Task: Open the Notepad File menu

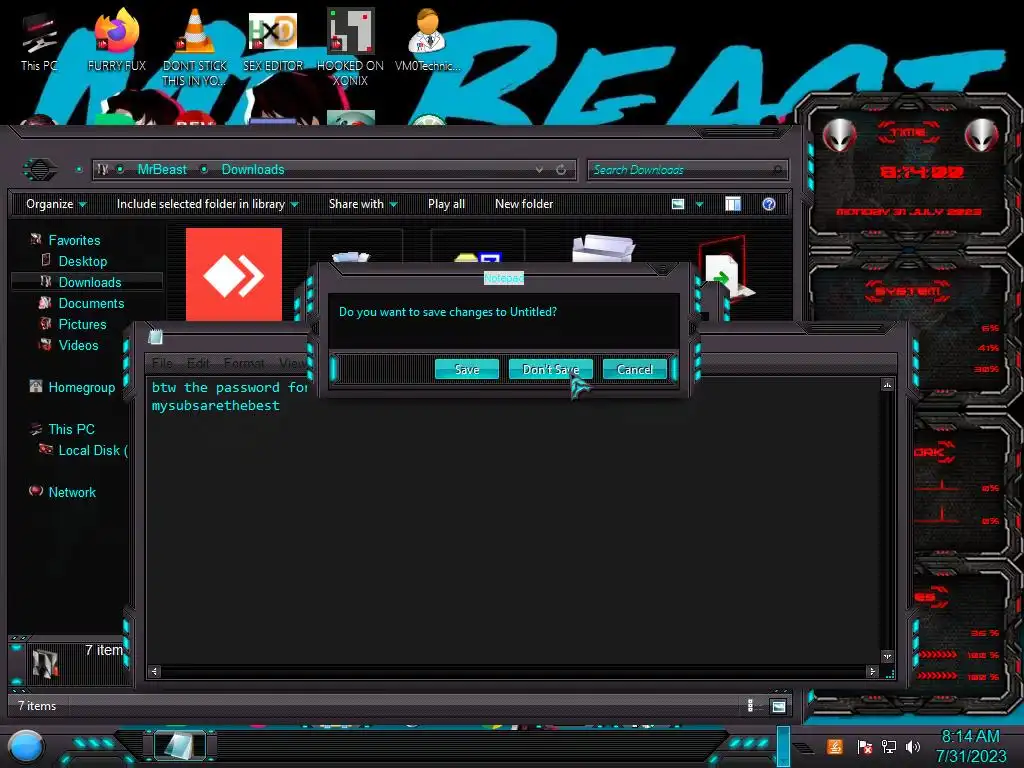Action: click(x=162, y=363)
